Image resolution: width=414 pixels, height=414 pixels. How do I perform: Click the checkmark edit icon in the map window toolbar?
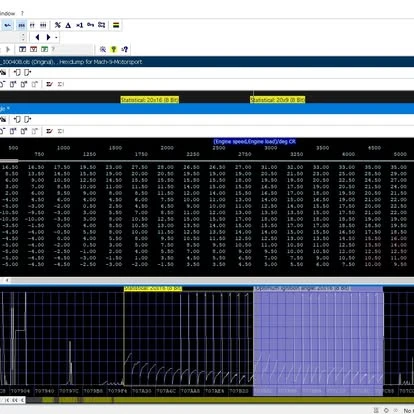(x=49, y=131)
